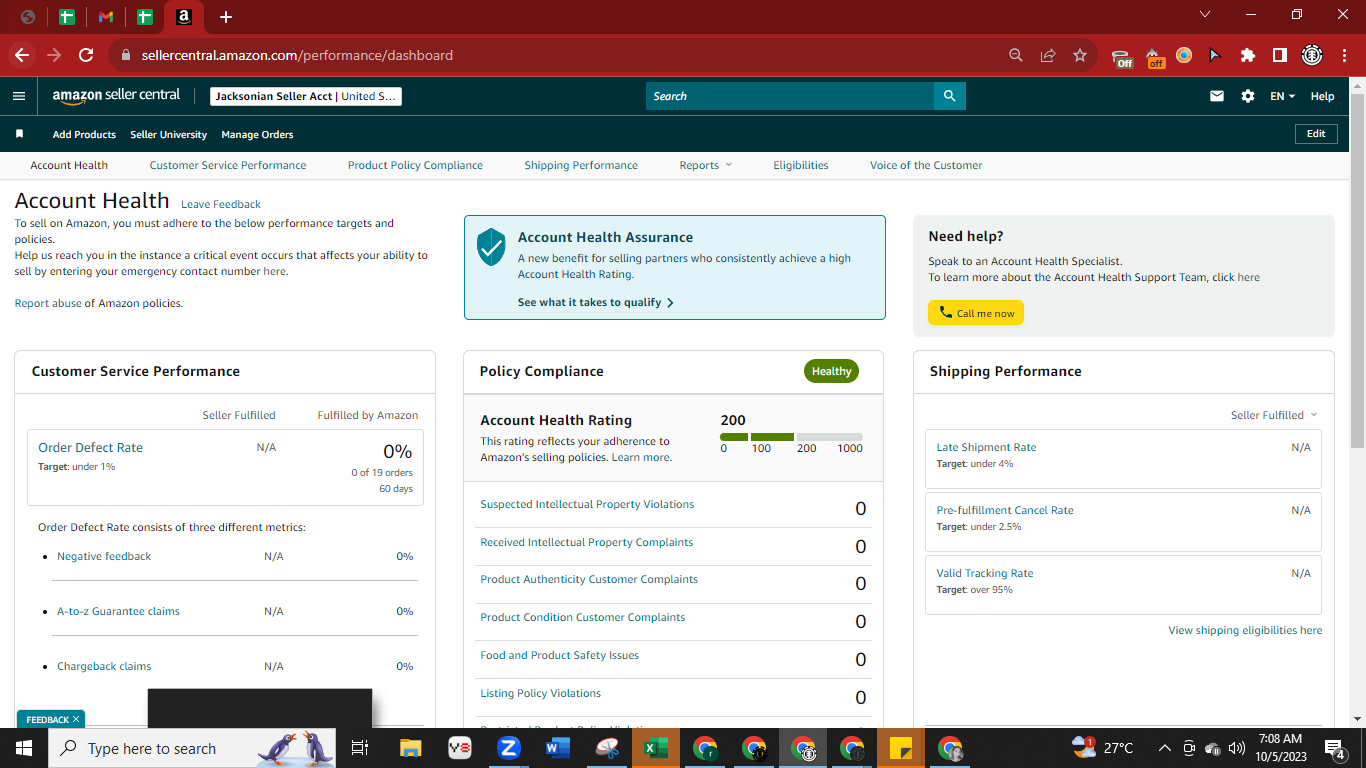This screenshot has height=768, width=1366.
Task: Click the Edit button
Action: click(1316, 134)
